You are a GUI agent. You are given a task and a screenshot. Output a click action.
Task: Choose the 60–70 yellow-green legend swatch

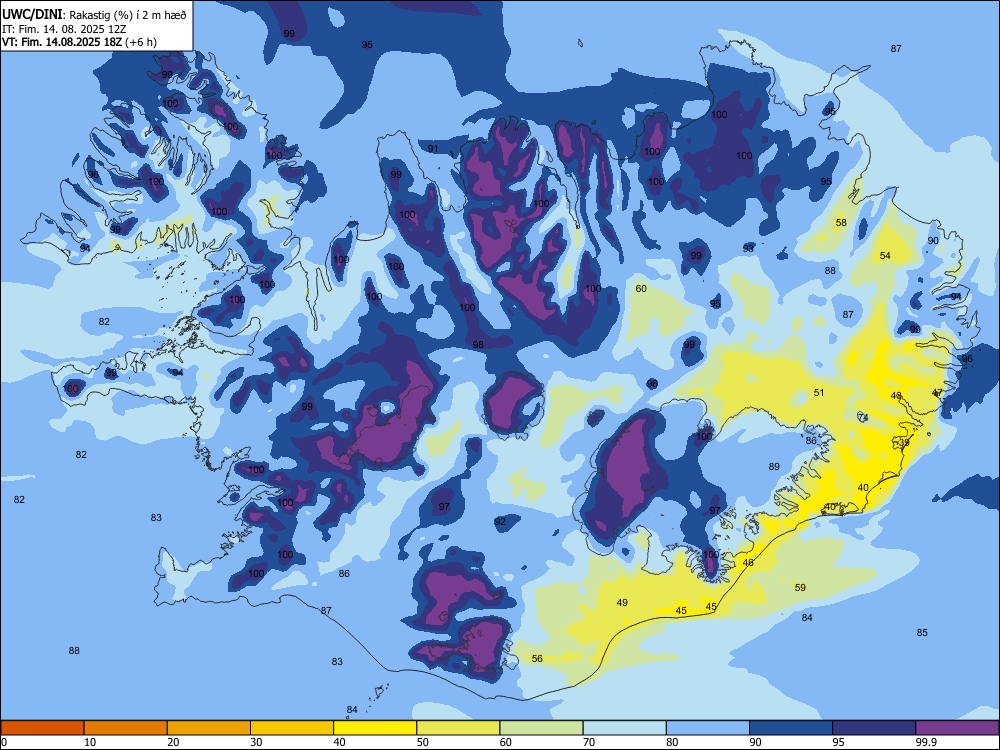(541, 728)
